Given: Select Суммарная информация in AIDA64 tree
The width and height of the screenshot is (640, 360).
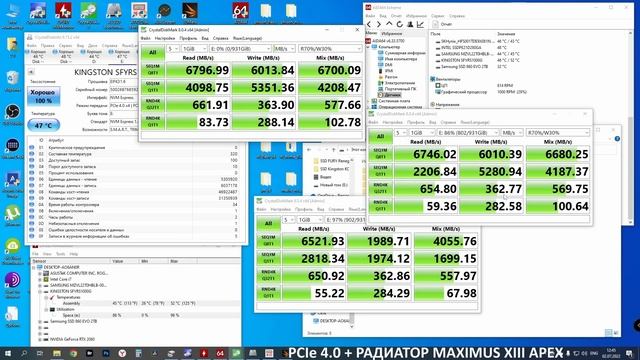Looking at the screenshot, I should tap(404, 53).
